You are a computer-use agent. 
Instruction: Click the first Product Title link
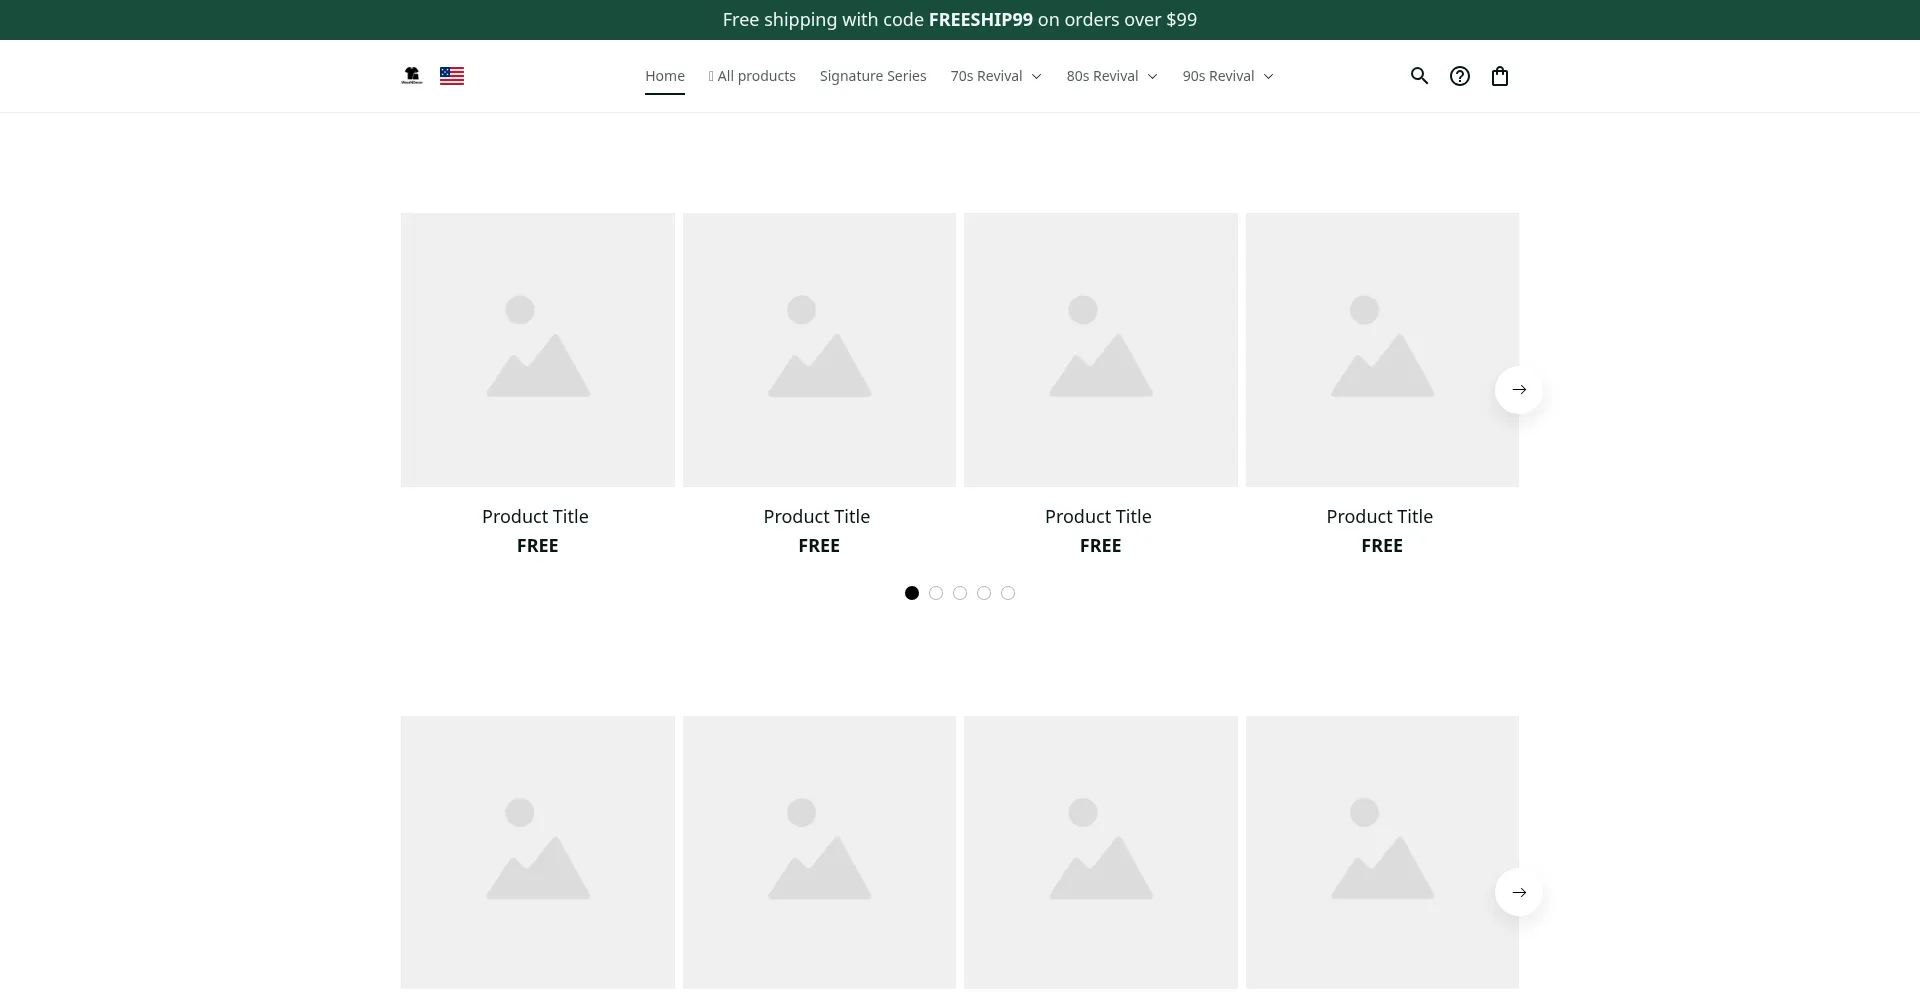(x=535, y=516)
